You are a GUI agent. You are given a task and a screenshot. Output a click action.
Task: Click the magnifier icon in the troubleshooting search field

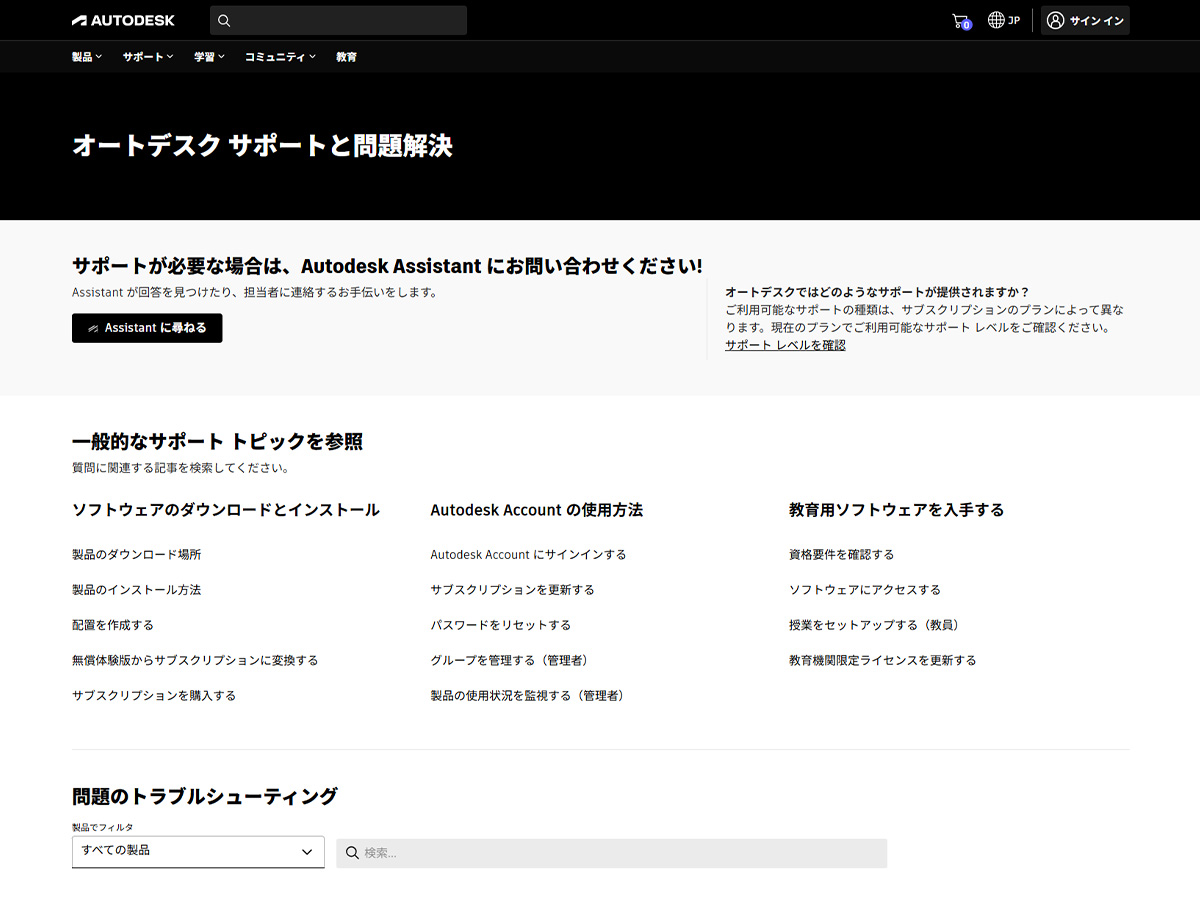click(351, 852)
